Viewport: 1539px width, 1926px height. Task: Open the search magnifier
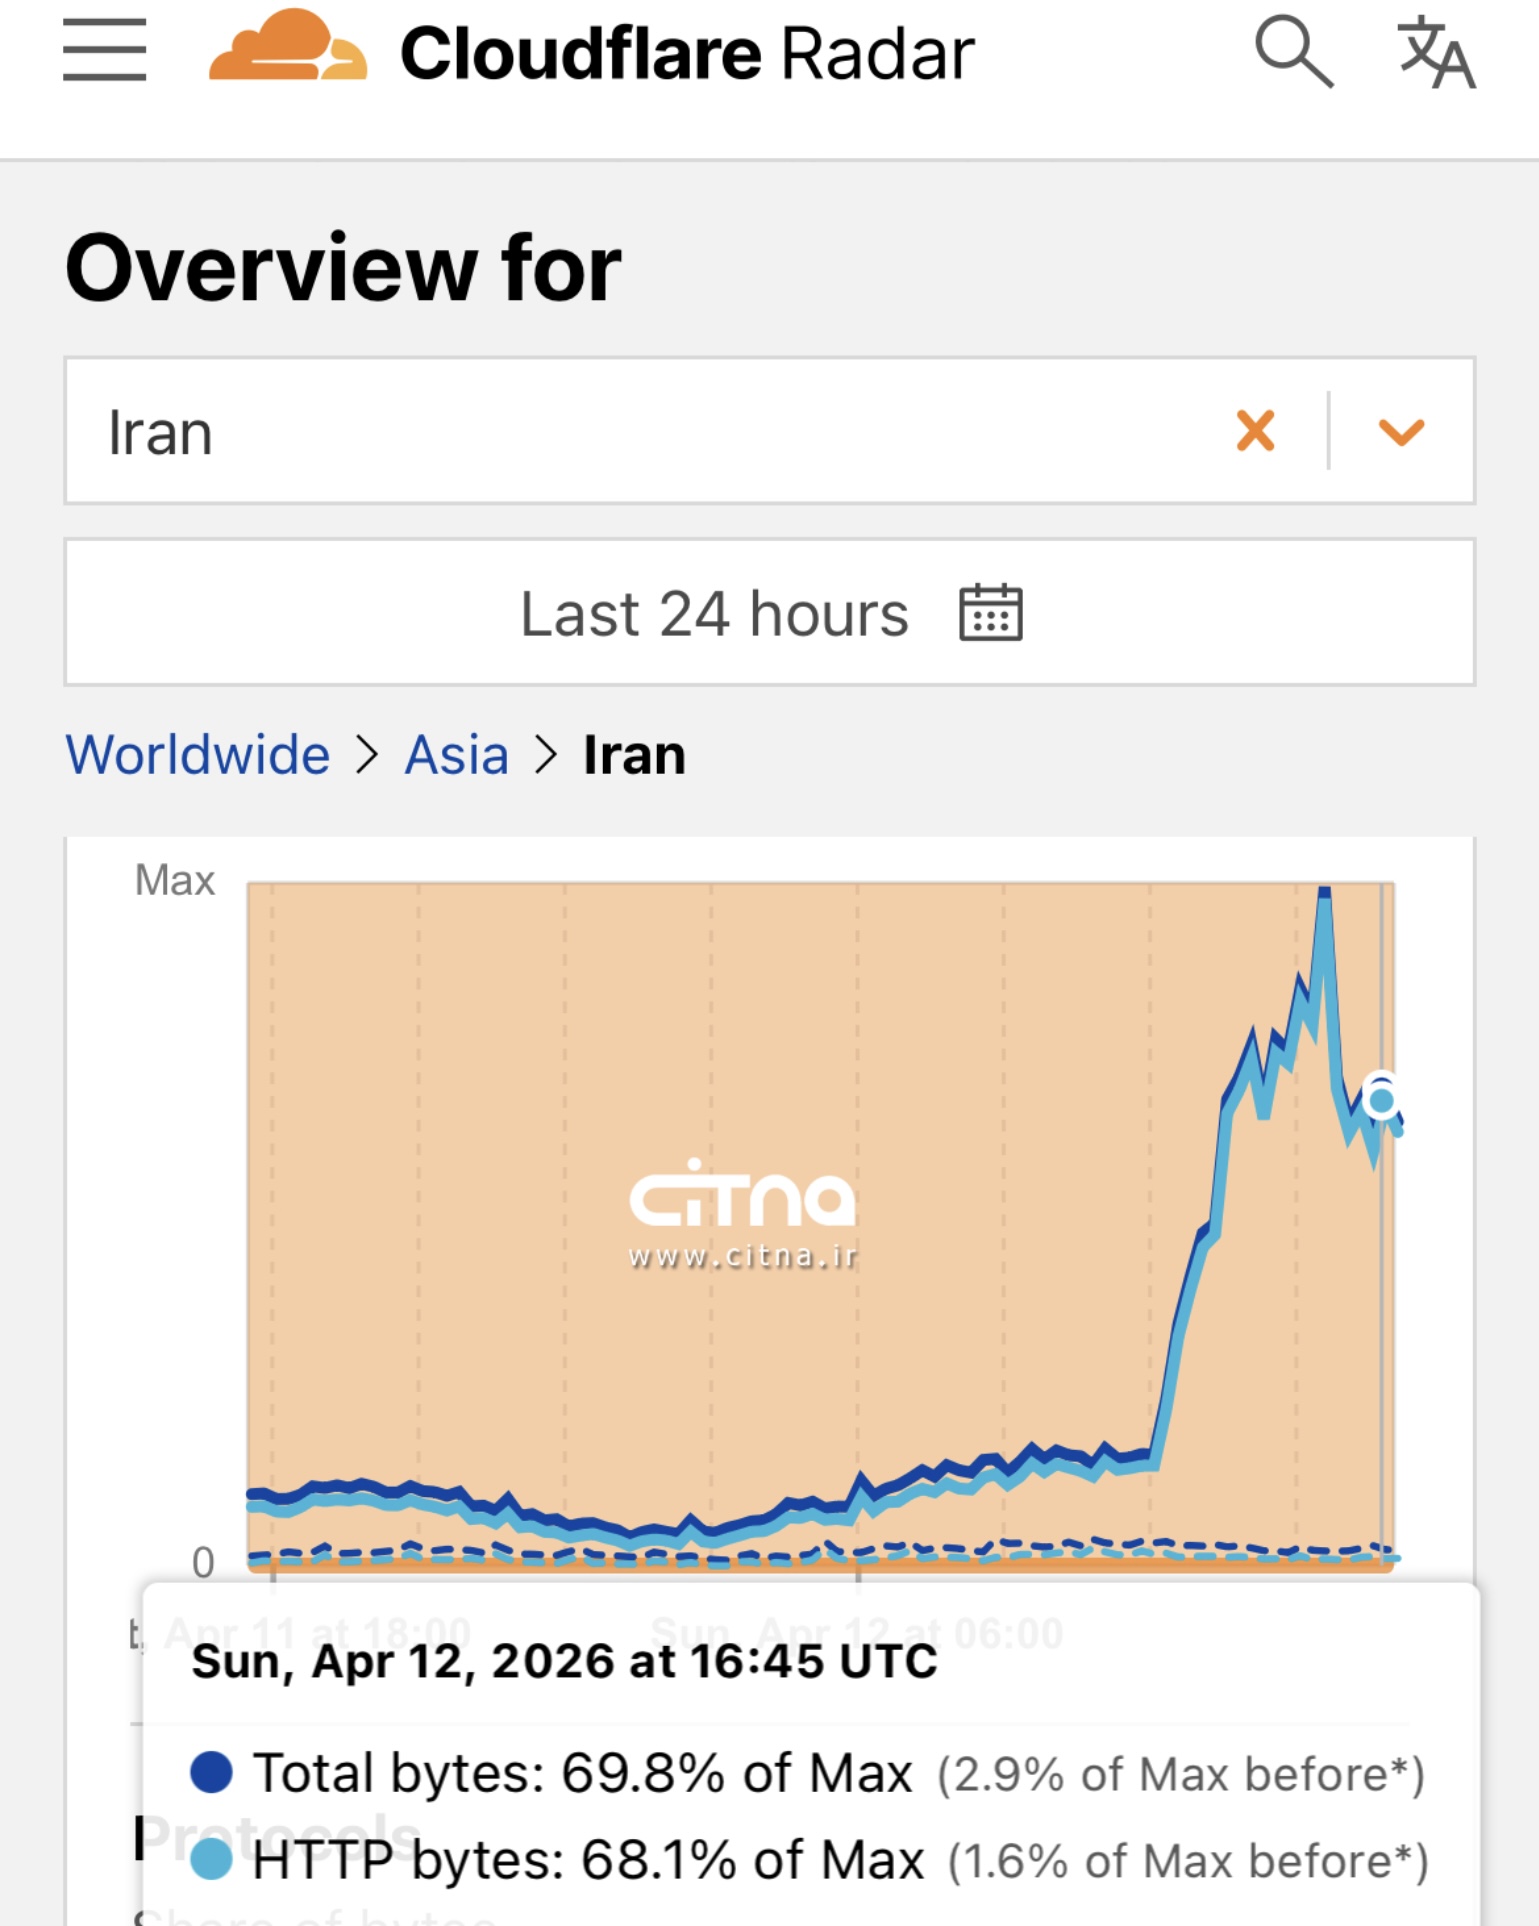(1293, 50)
